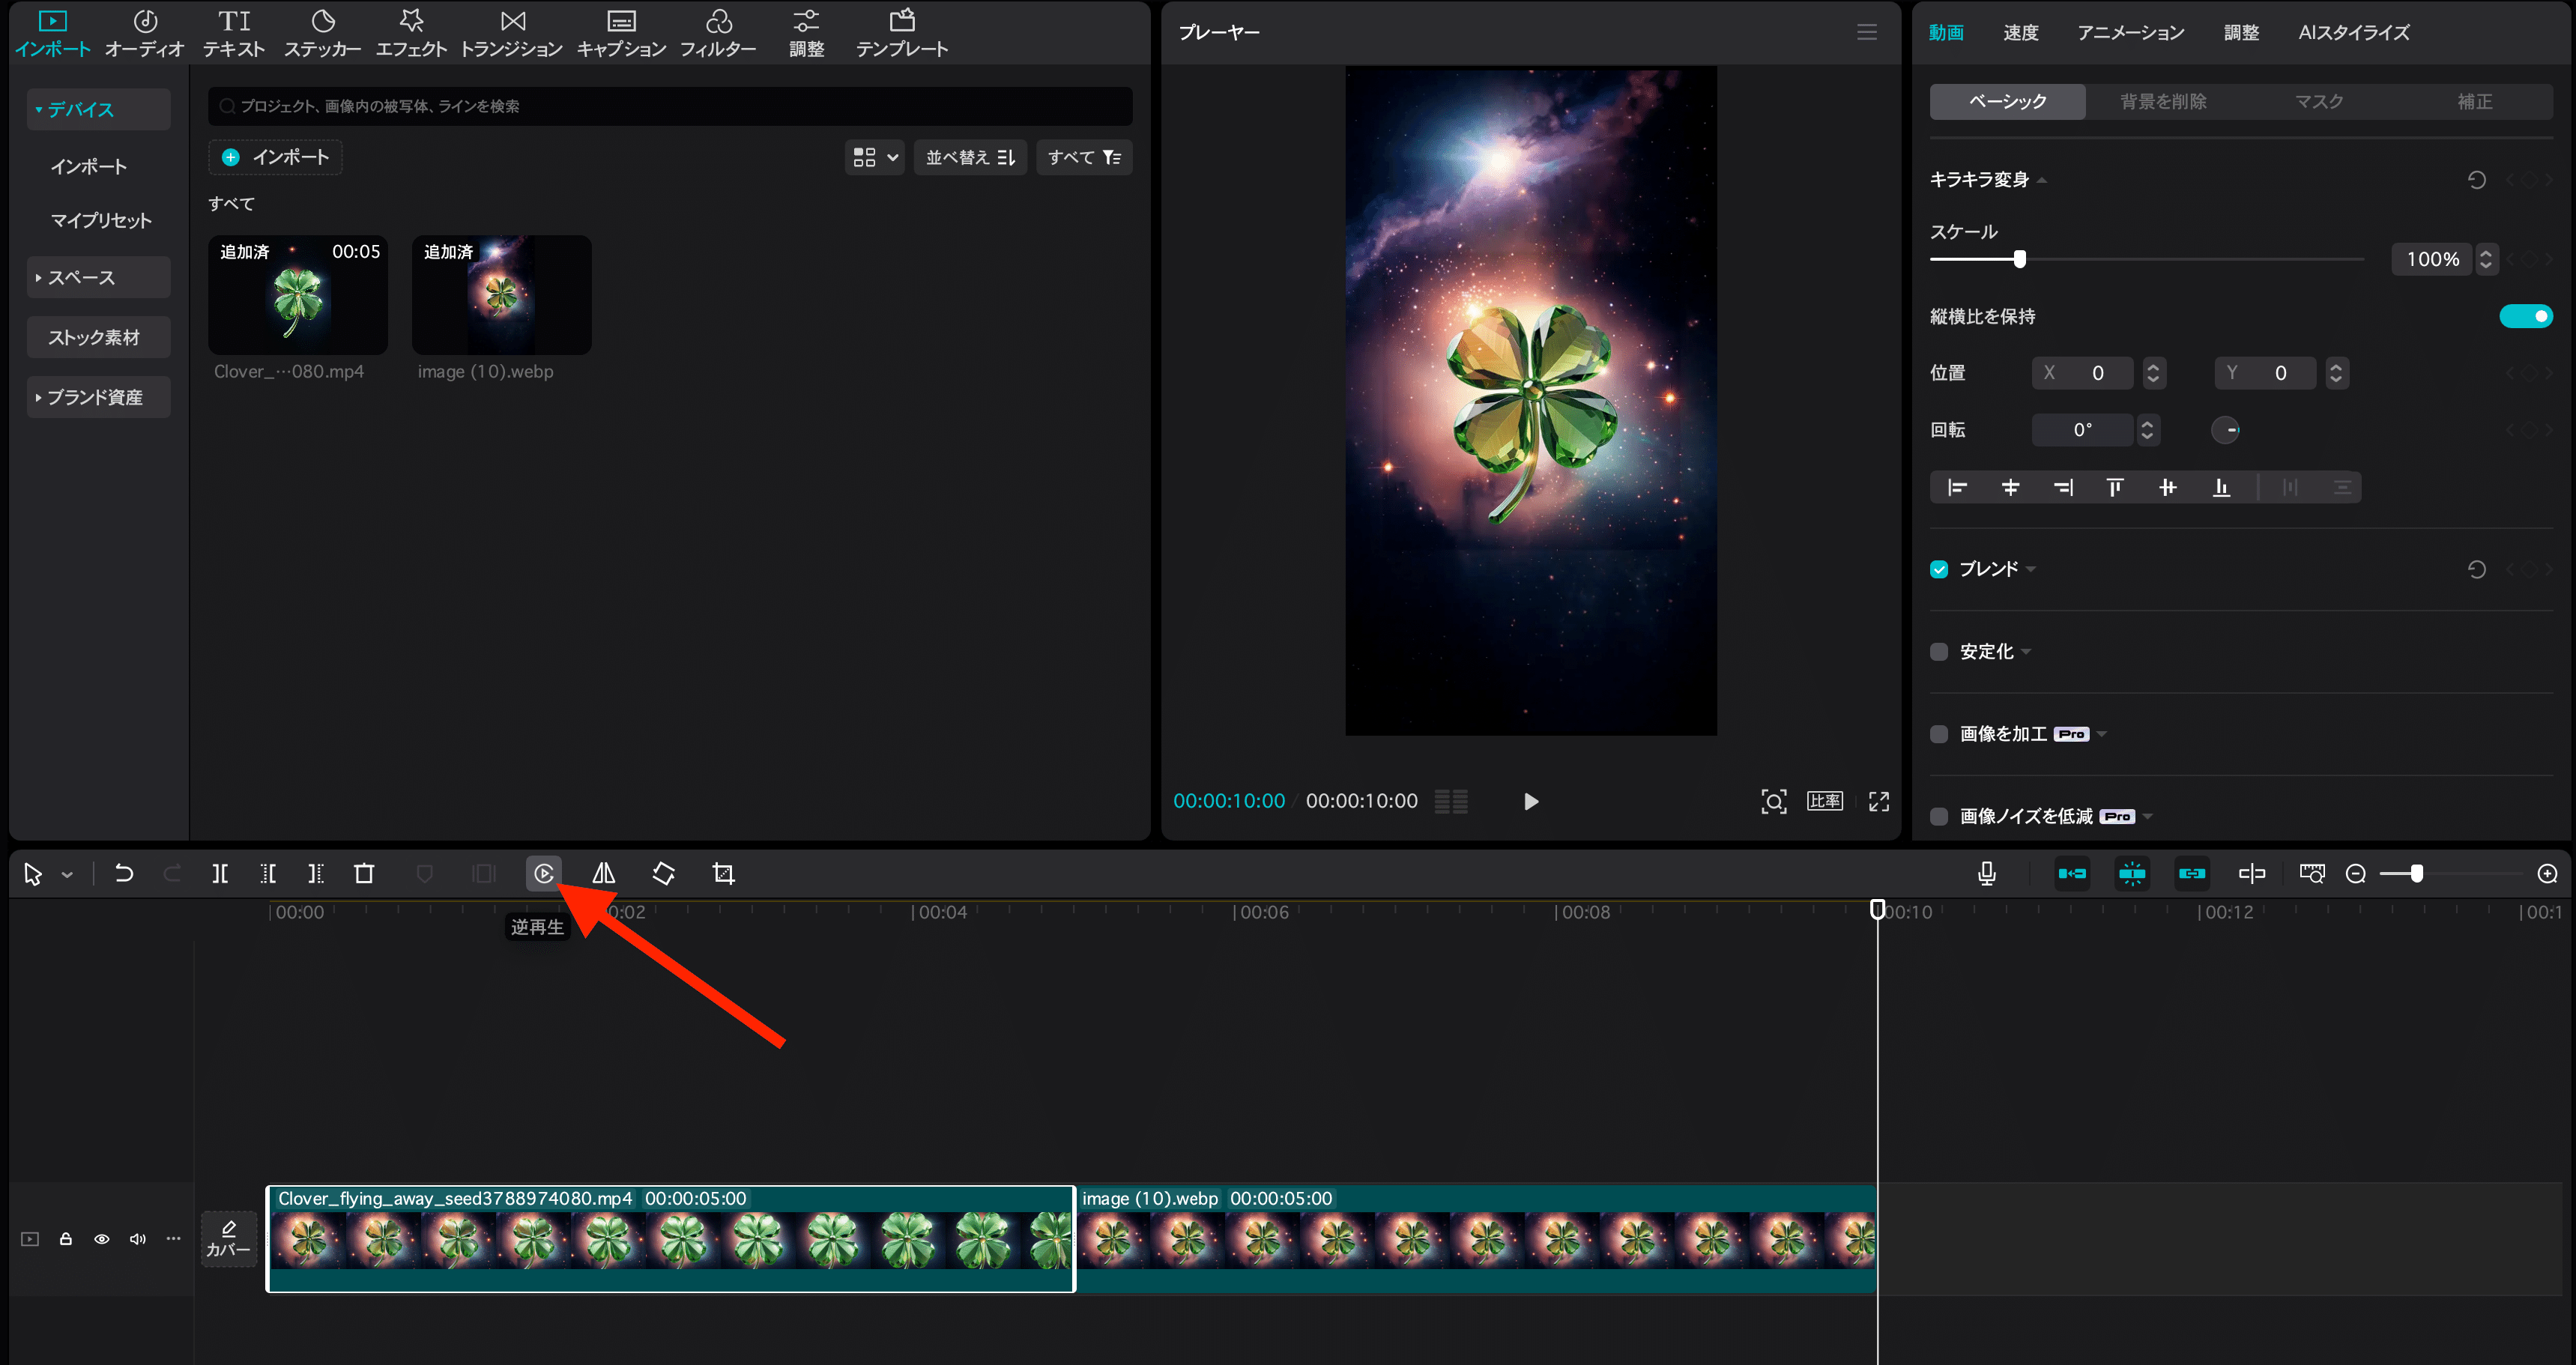Open the 並べ替え sort dropdown
2576x1365 pixels.
(970, 157)
